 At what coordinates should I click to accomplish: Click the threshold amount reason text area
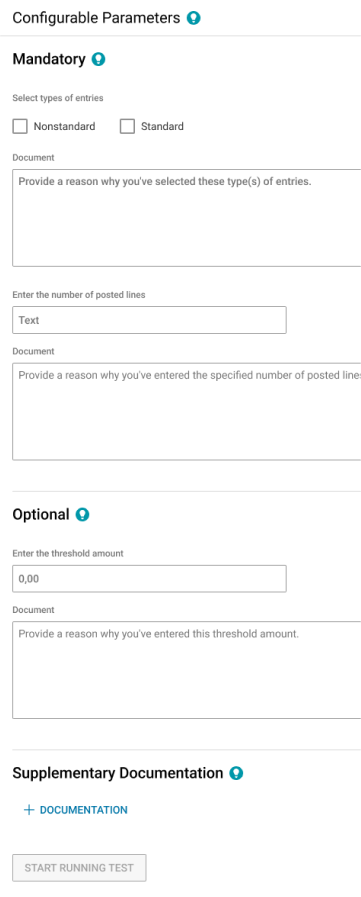pyautogui.click(x=187, y=670)
